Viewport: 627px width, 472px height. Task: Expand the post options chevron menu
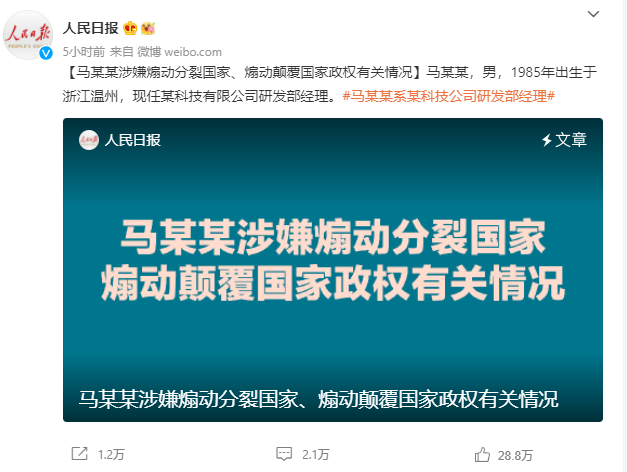tap(593, 14)
